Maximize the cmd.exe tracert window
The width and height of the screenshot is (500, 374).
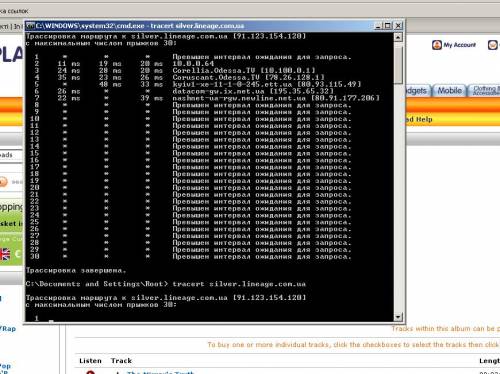pyautogui.click(x=388, y=26)
